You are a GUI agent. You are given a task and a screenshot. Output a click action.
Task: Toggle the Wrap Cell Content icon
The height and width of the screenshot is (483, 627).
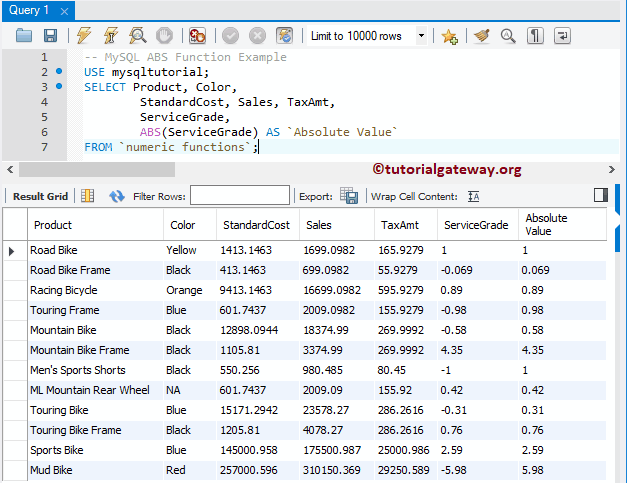[x=474, y=196]
